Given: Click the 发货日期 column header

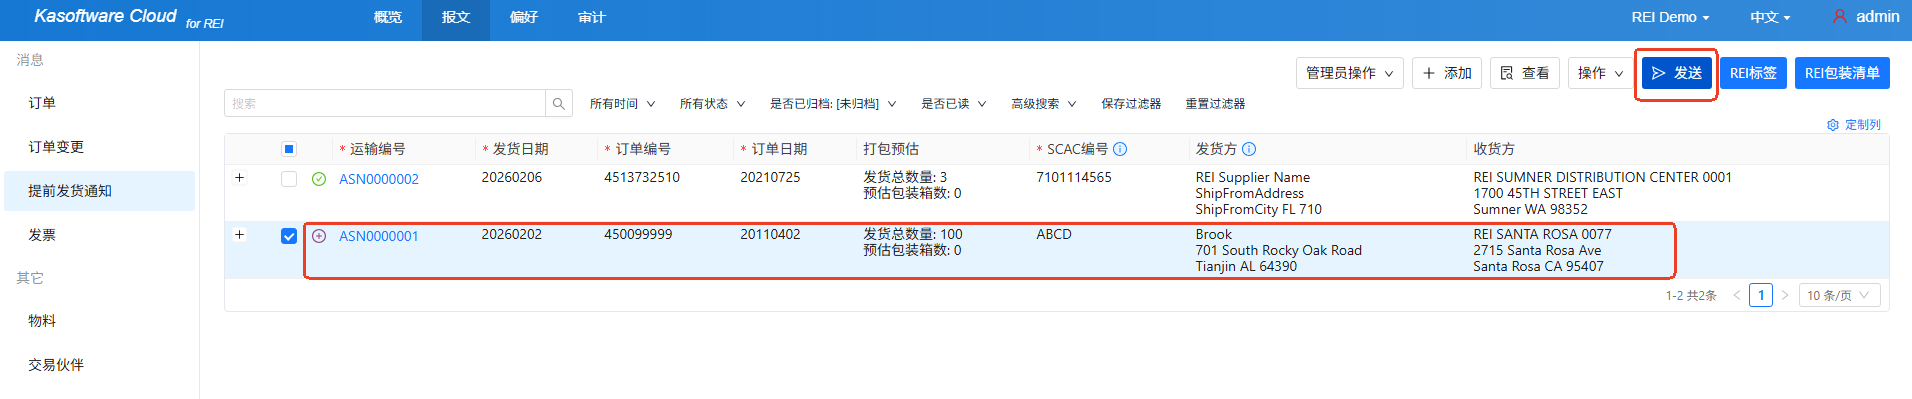Looking at the screenshot, I should 520,149.
